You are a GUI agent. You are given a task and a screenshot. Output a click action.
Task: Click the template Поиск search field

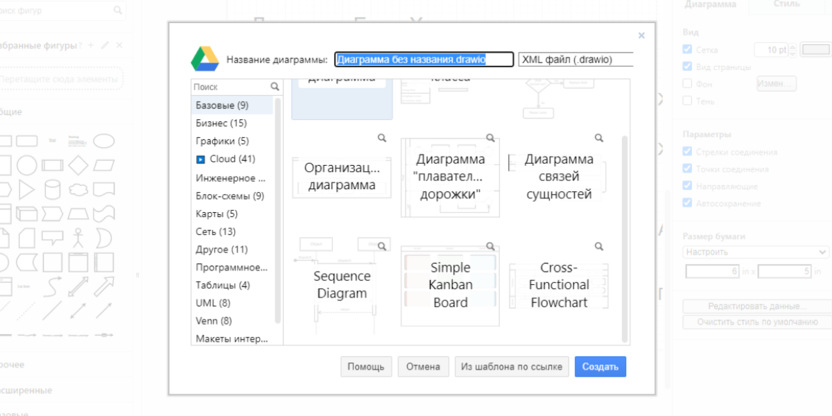(231, 86)
